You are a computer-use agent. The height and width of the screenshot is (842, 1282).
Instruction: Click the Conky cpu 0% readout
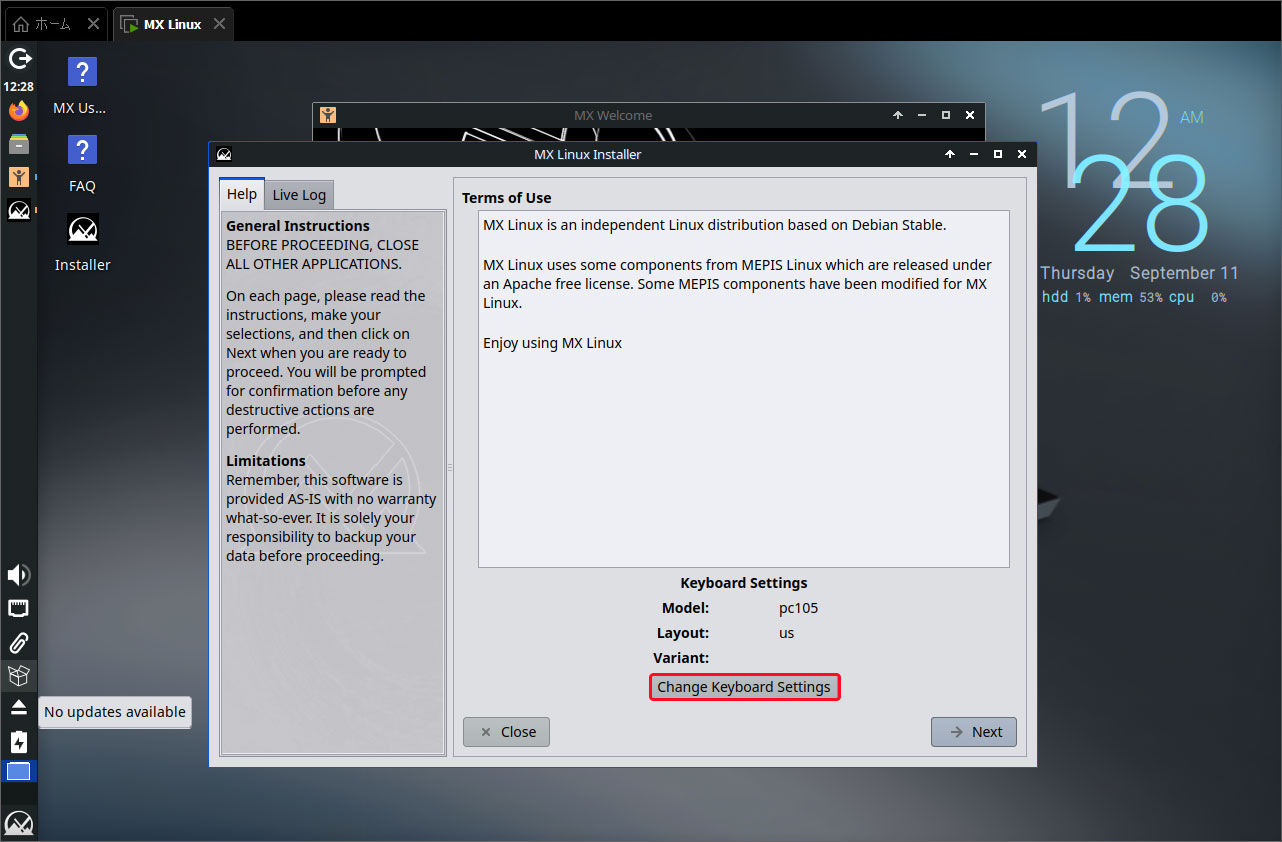(x=1198, y=297)
